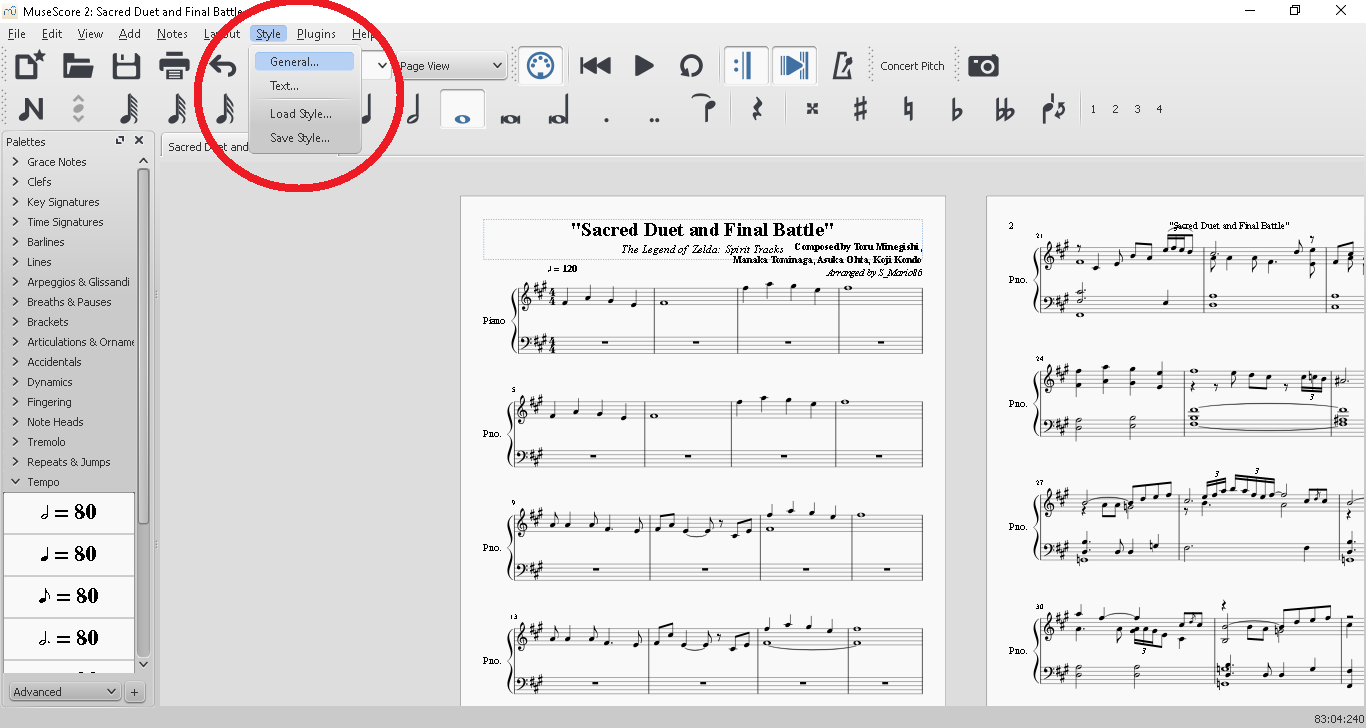The height and width of the screenshot is (728, 1366).
Task: Select the score title "Sacred Duet and Final Battle"
Action: [702, 230]
